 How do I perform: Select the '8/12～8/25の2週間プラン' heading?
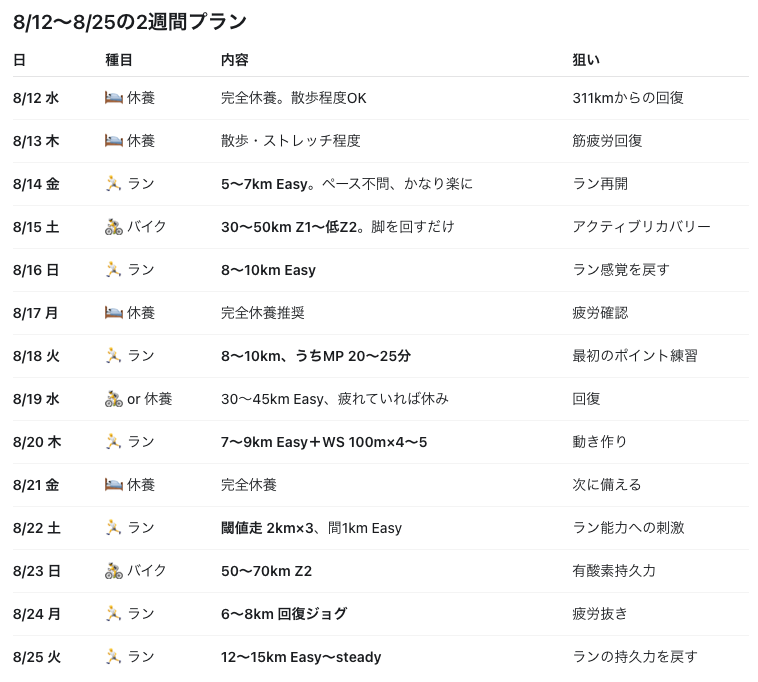coord(130,22)
